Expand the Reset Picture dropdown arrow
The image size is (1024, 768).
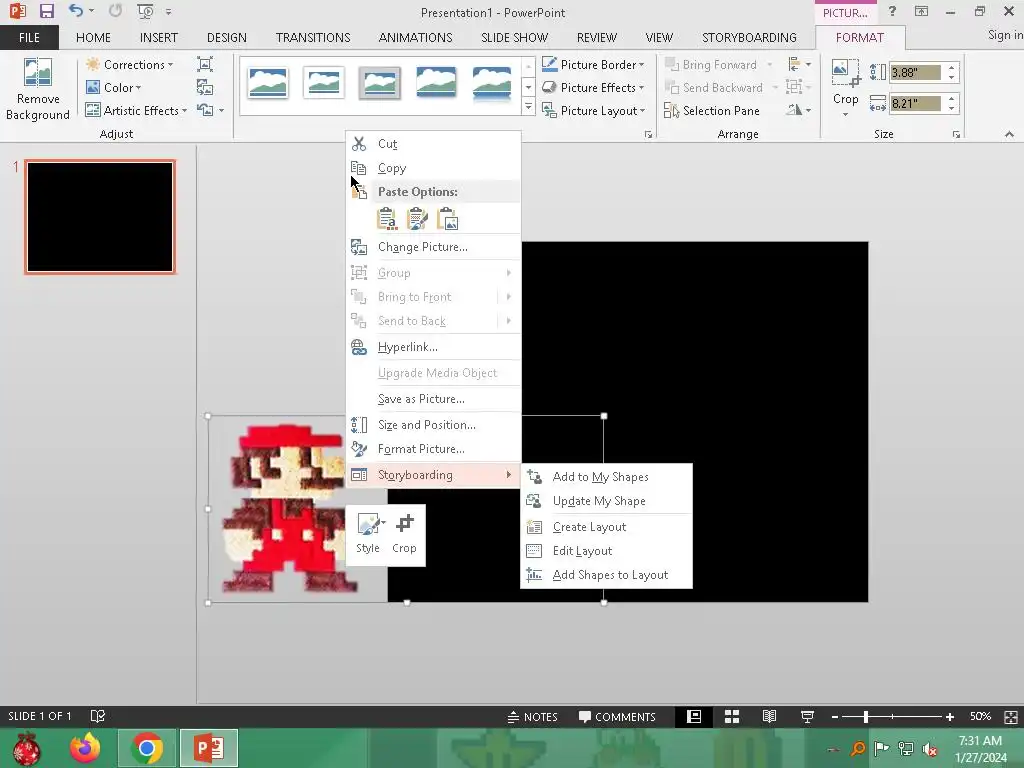coord(222,110)
